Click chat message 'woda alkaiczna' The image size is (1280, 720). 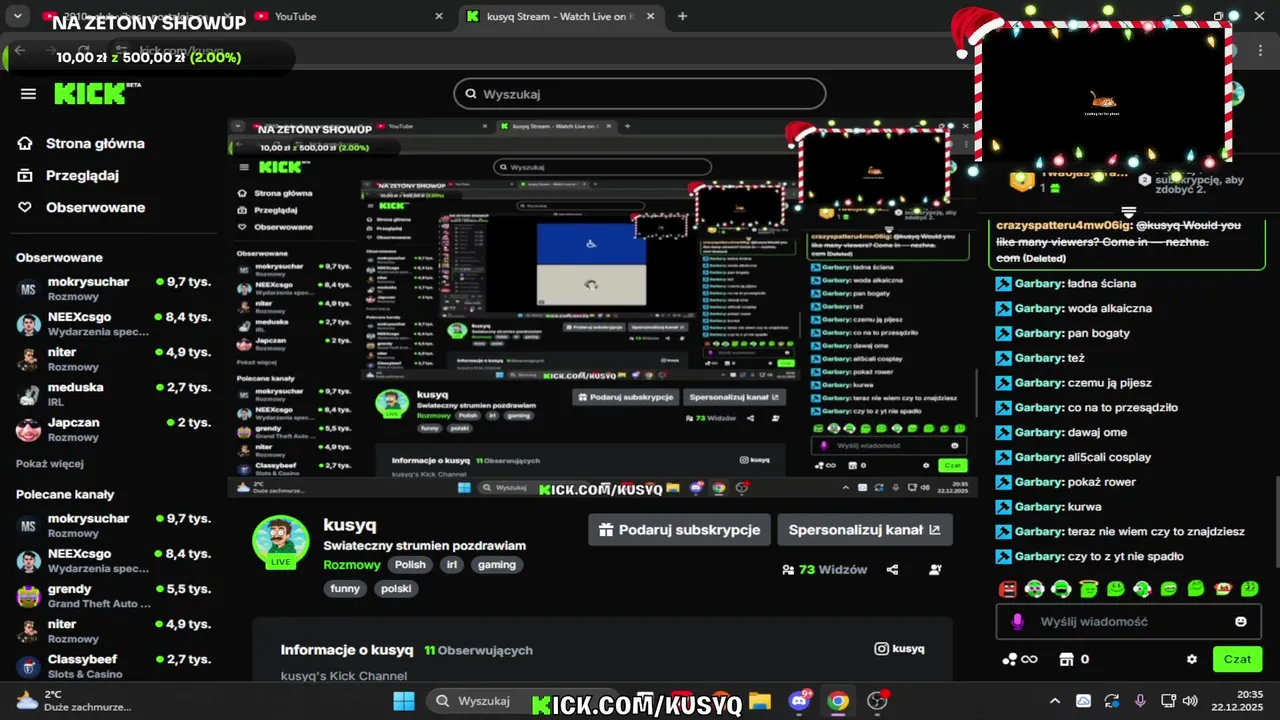1110,308
